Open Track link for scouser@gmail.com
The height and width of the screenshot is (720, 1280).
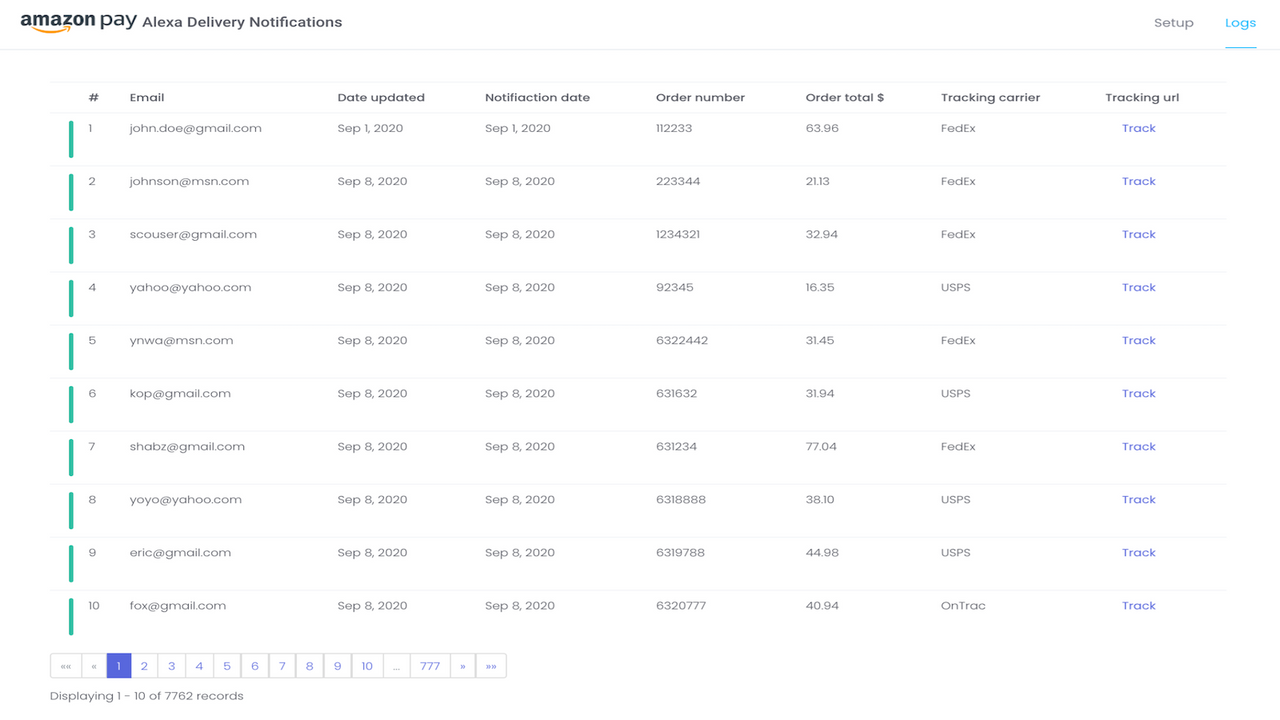(x=1138, y=234)
